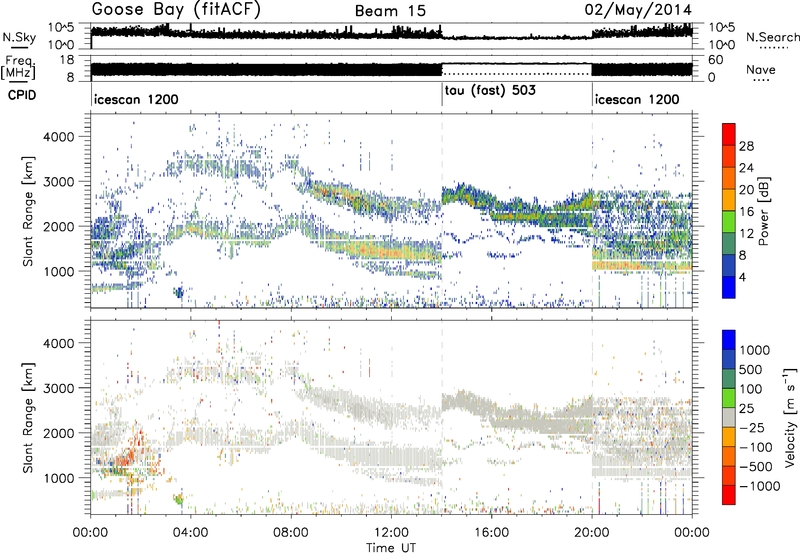
Task: Click the "500" label on the velocity color bar
Action: (751, 369)
